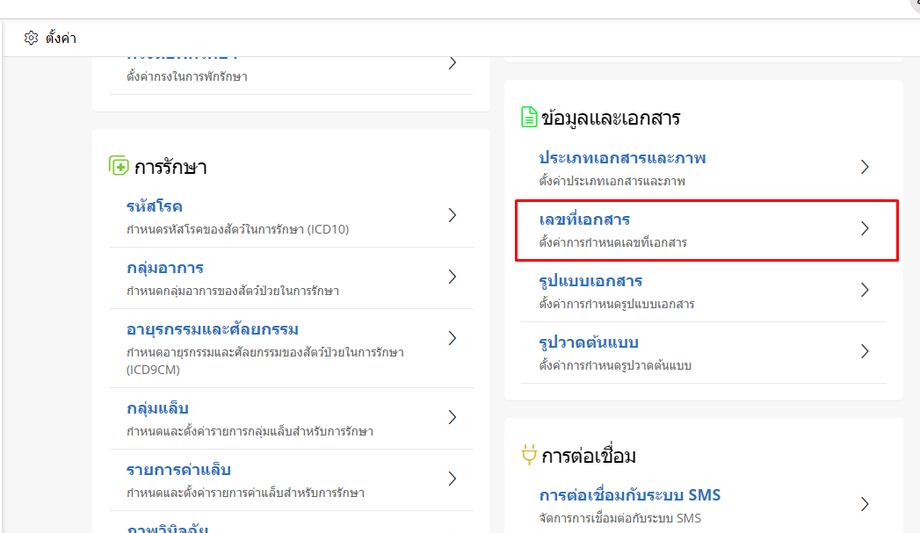Expand the กลุ่มอาการ row chevron
Image resolution: width=920 pixels, height=533 pixels.
pyautogui.click(x=452, y=276)
